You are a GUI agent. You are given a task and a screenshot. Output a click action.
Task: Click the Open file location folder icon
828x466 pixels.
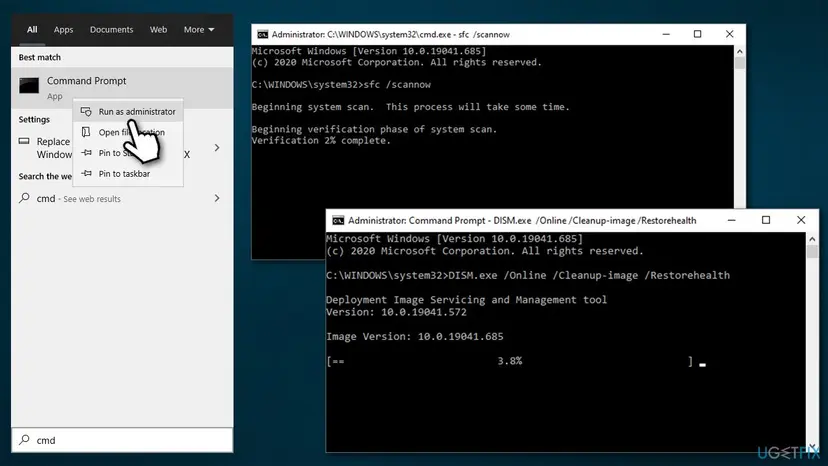[86, 132]
